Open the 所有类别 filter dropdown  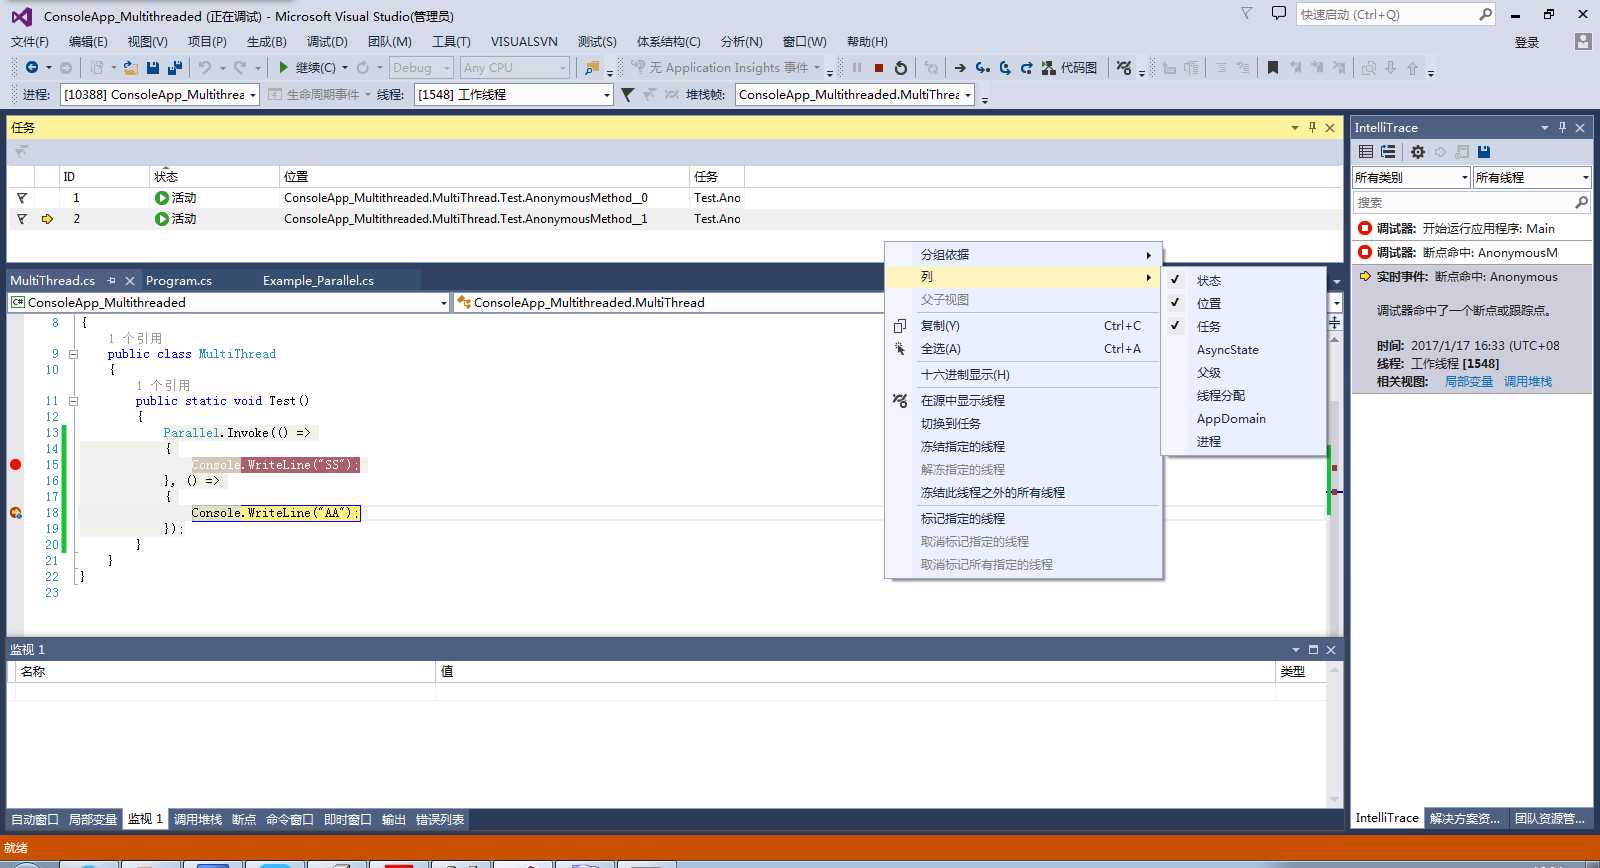pyautogui.click(x=1411, y=177)
